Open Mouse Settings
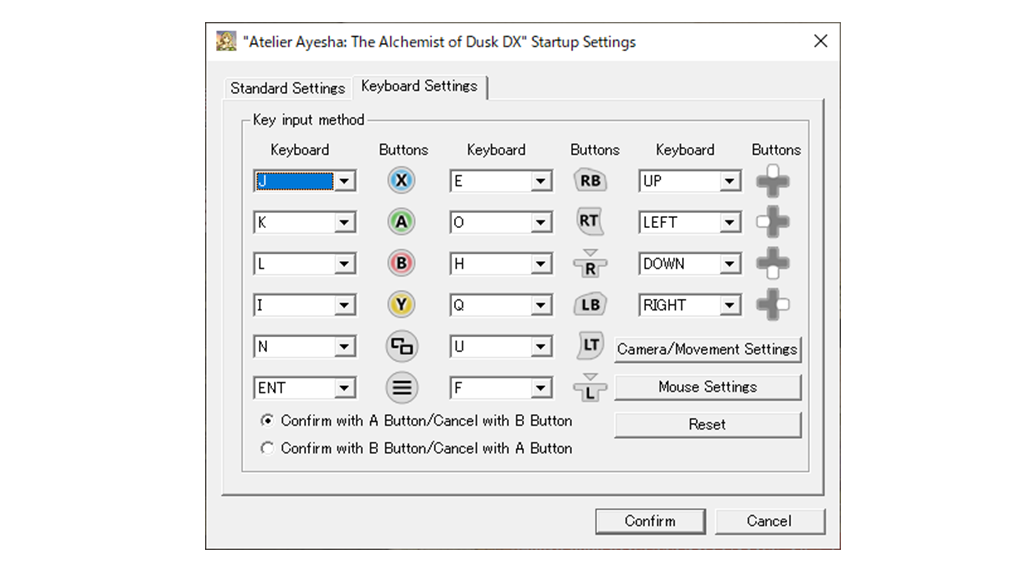Screen dimensions: 1020x574 tap(707, 387)
